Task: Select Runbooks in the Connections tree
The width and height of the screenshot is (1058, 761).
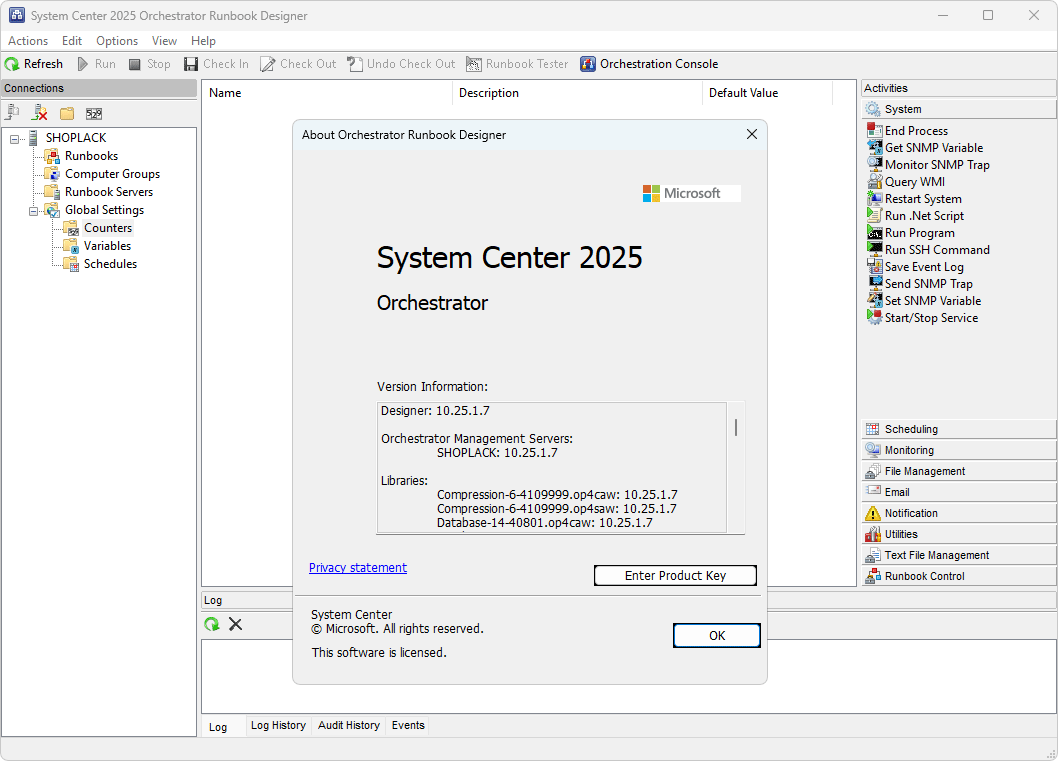Action: tap(91, 156)
